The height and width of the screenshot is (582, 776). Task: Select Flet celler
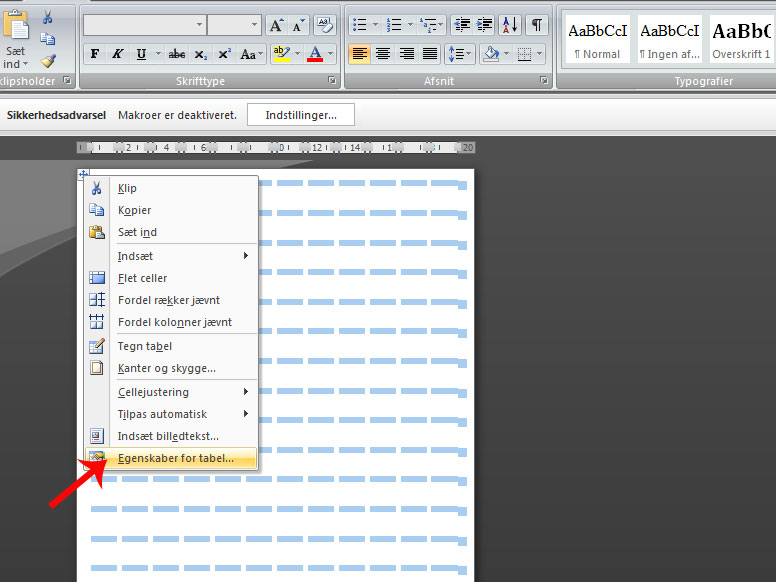tap(171, 278)
